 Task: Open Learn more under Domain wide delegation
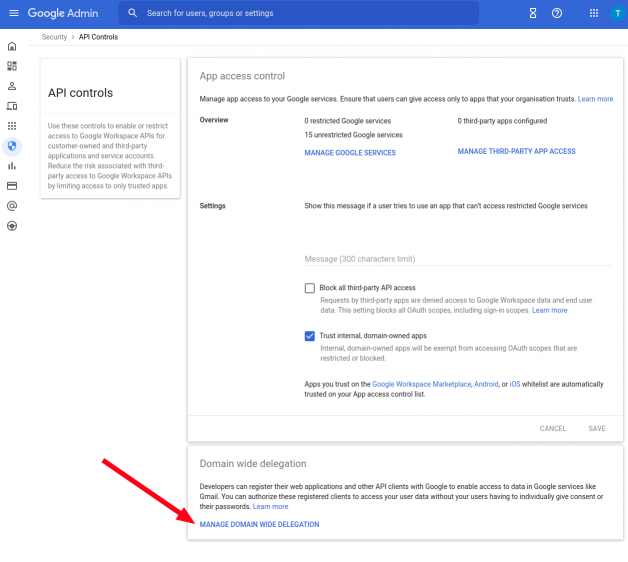point(270,506)
